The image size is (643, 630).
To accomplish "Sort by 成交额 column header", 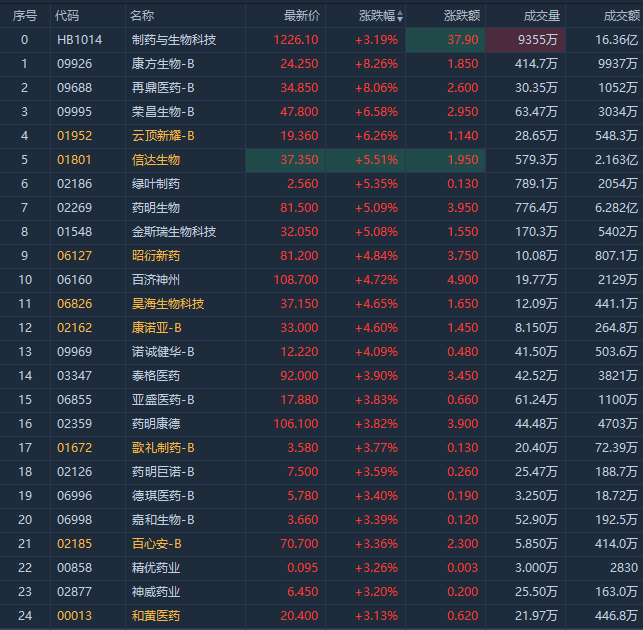I will (x=622, y=16).
